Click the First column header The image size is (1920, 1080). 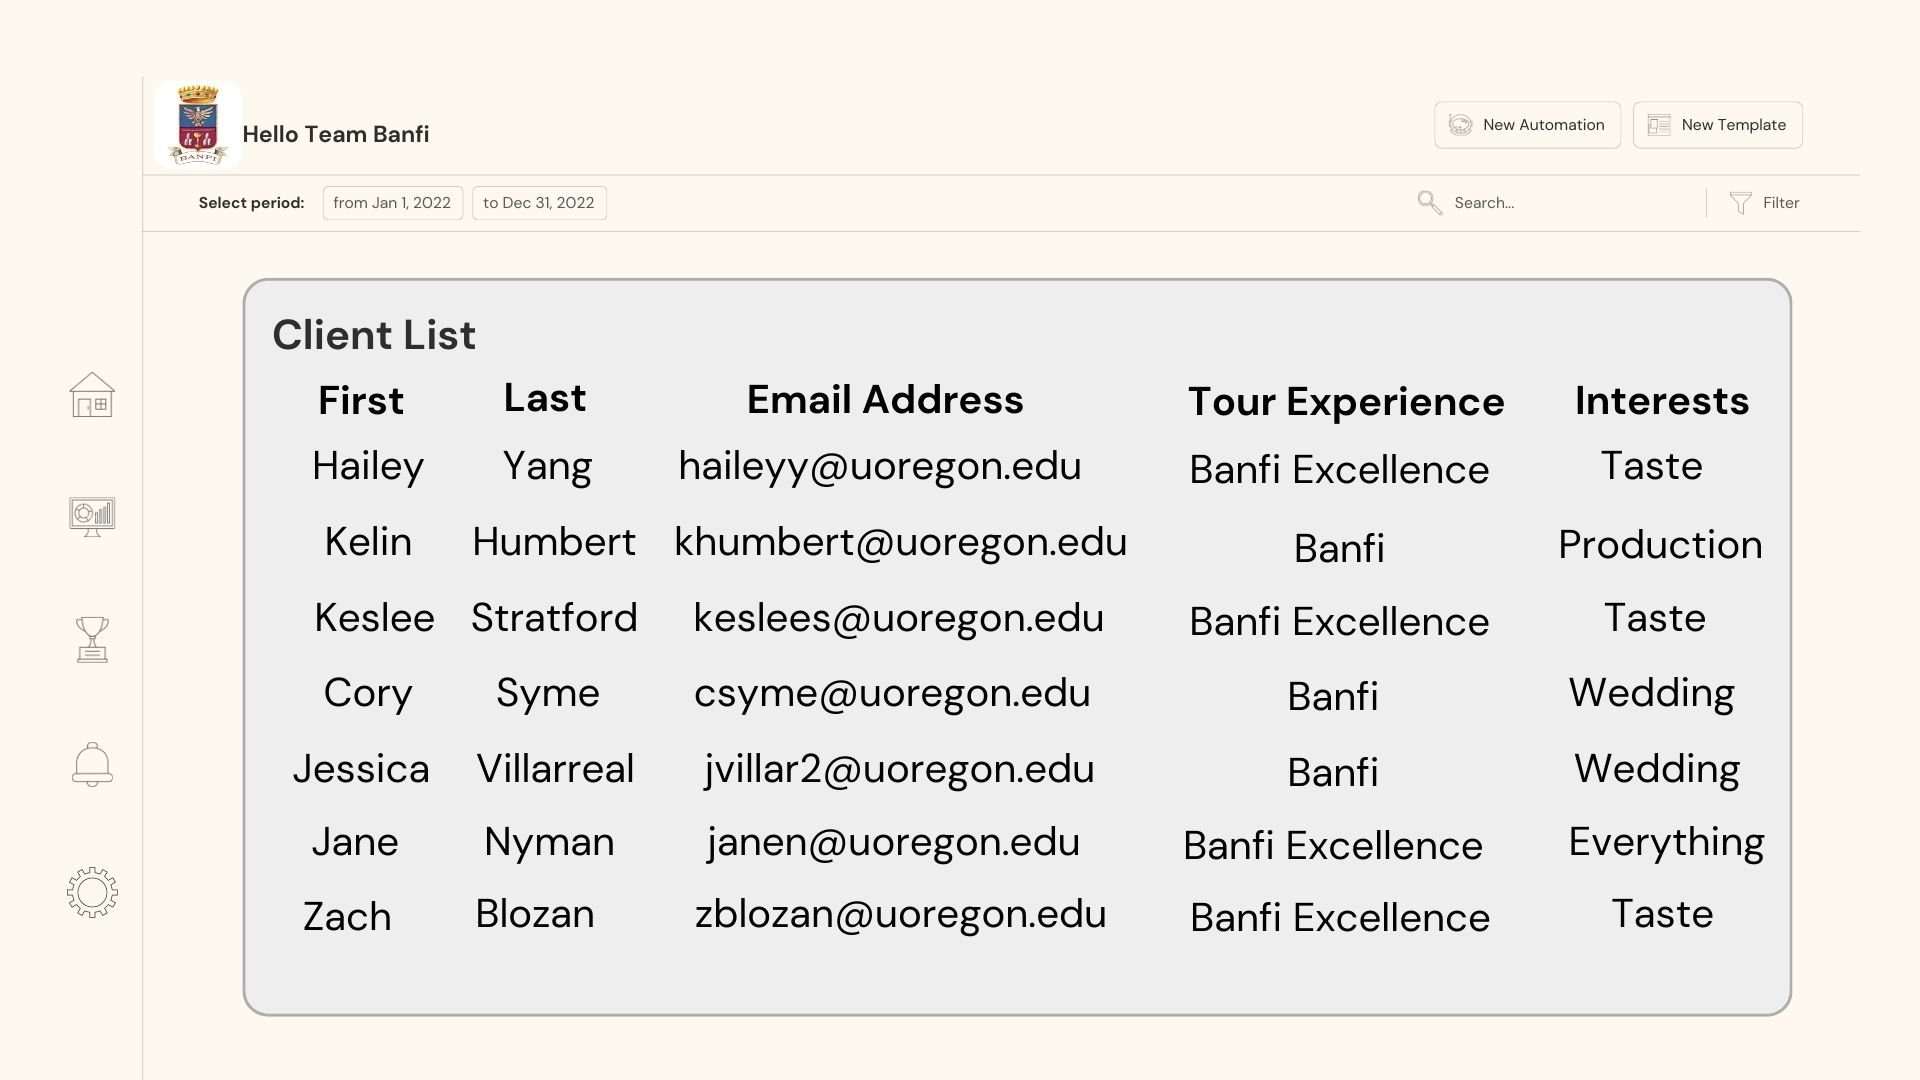pos(361,400)
